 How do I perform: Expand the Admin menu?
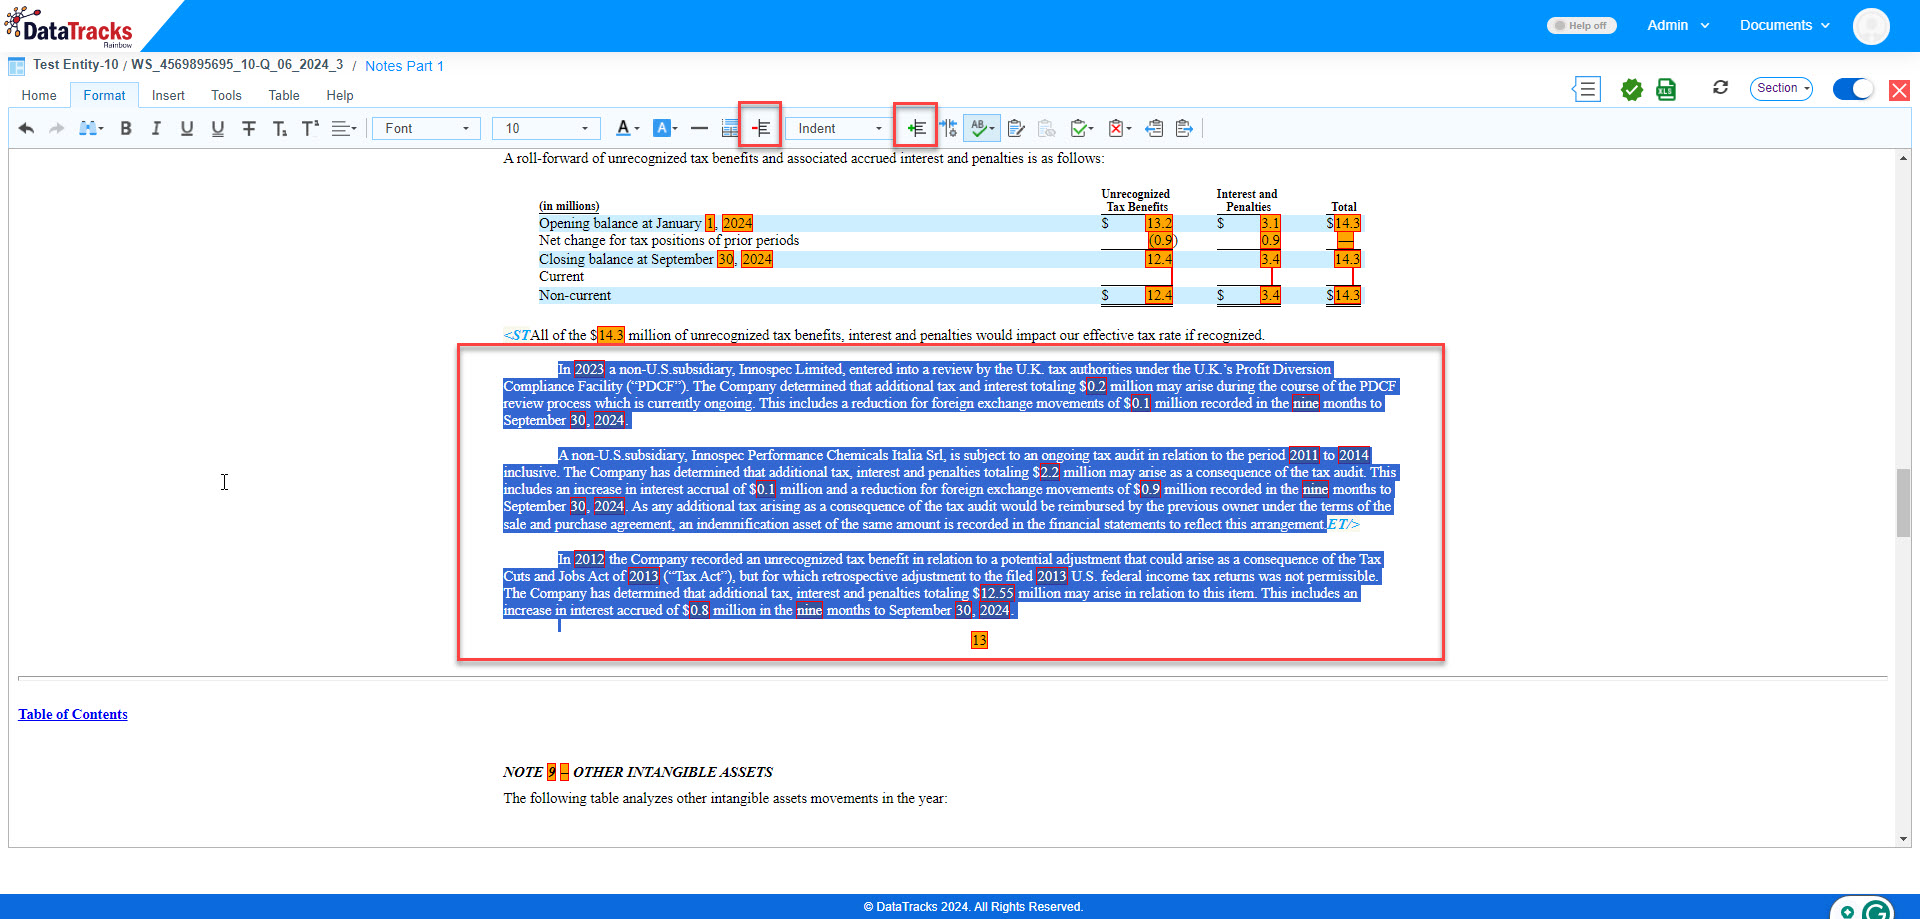coord(1678,25)
